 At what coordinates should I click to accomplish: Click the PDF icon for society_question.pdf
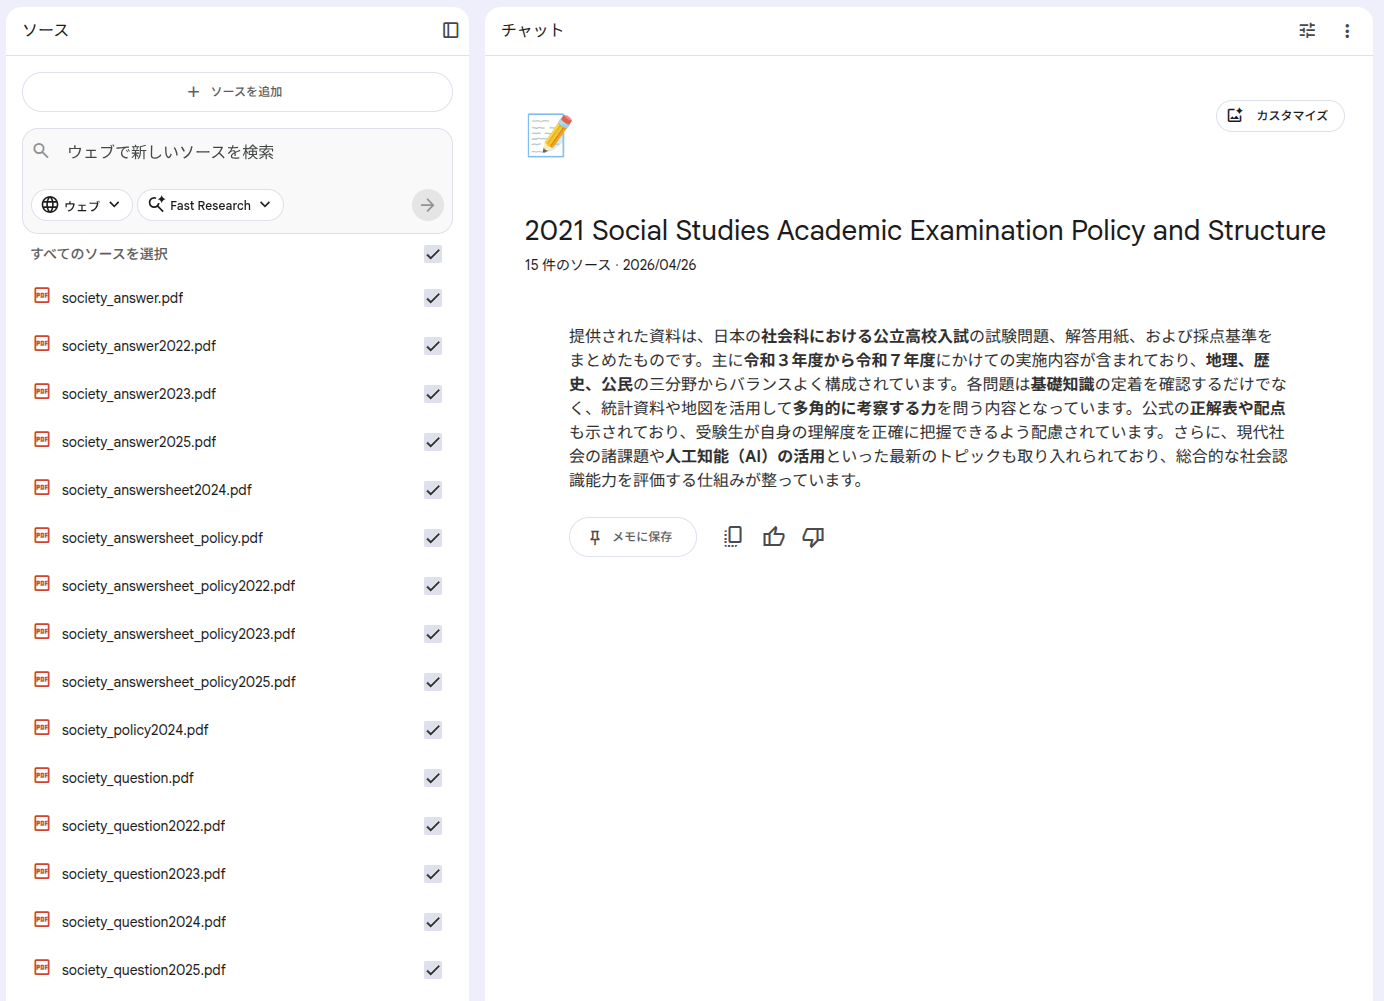click(42, 777)
